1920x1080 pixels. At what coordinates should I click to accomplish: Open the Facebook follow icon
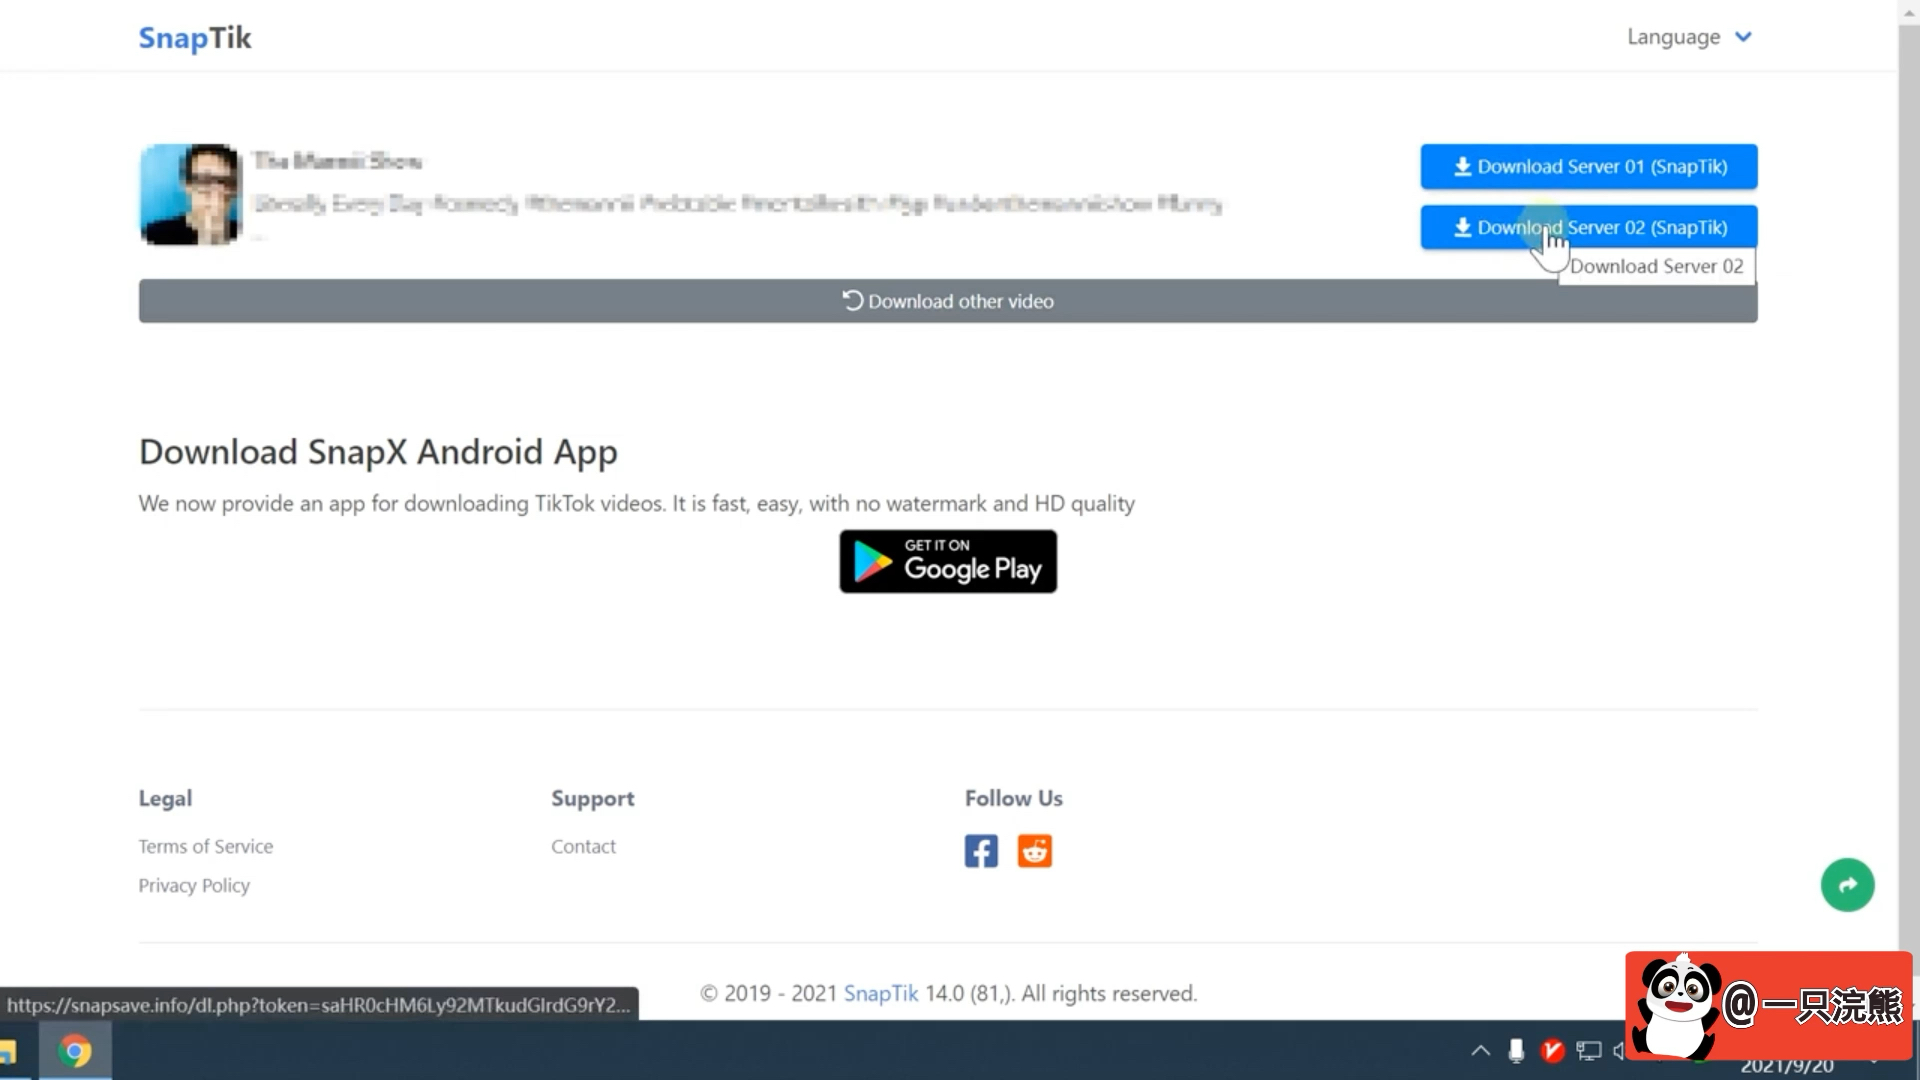pyautogui.click(x=981, y=851)
